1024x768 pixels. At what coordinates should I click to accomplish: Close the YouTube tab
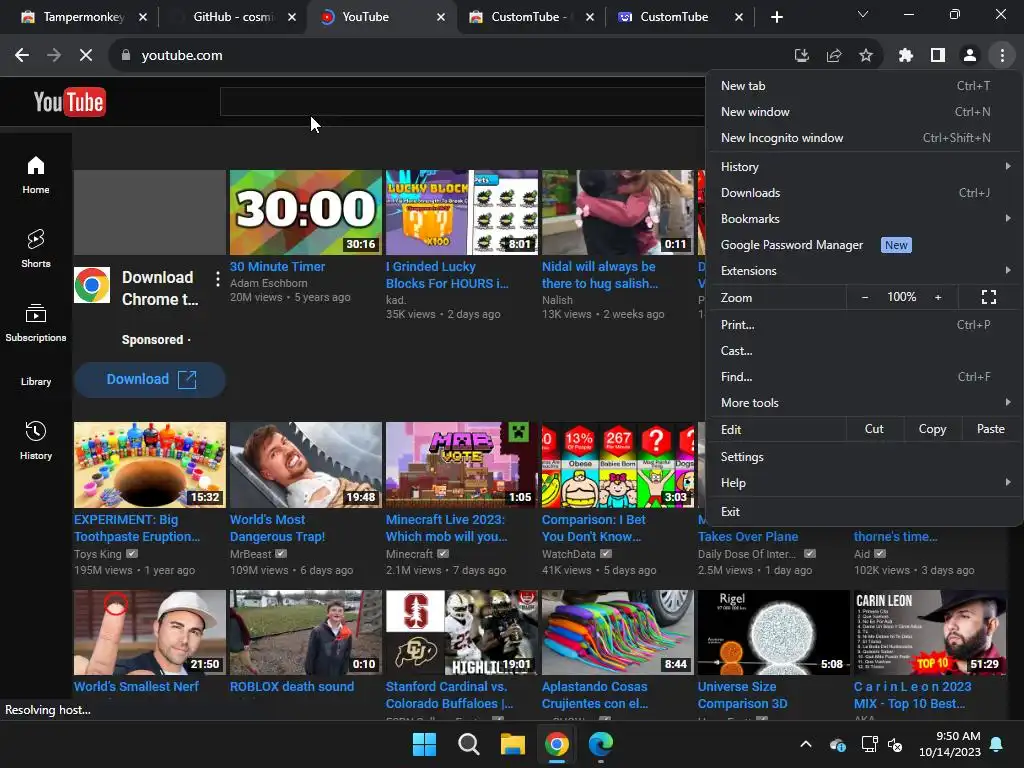click(x=441, y=17)
